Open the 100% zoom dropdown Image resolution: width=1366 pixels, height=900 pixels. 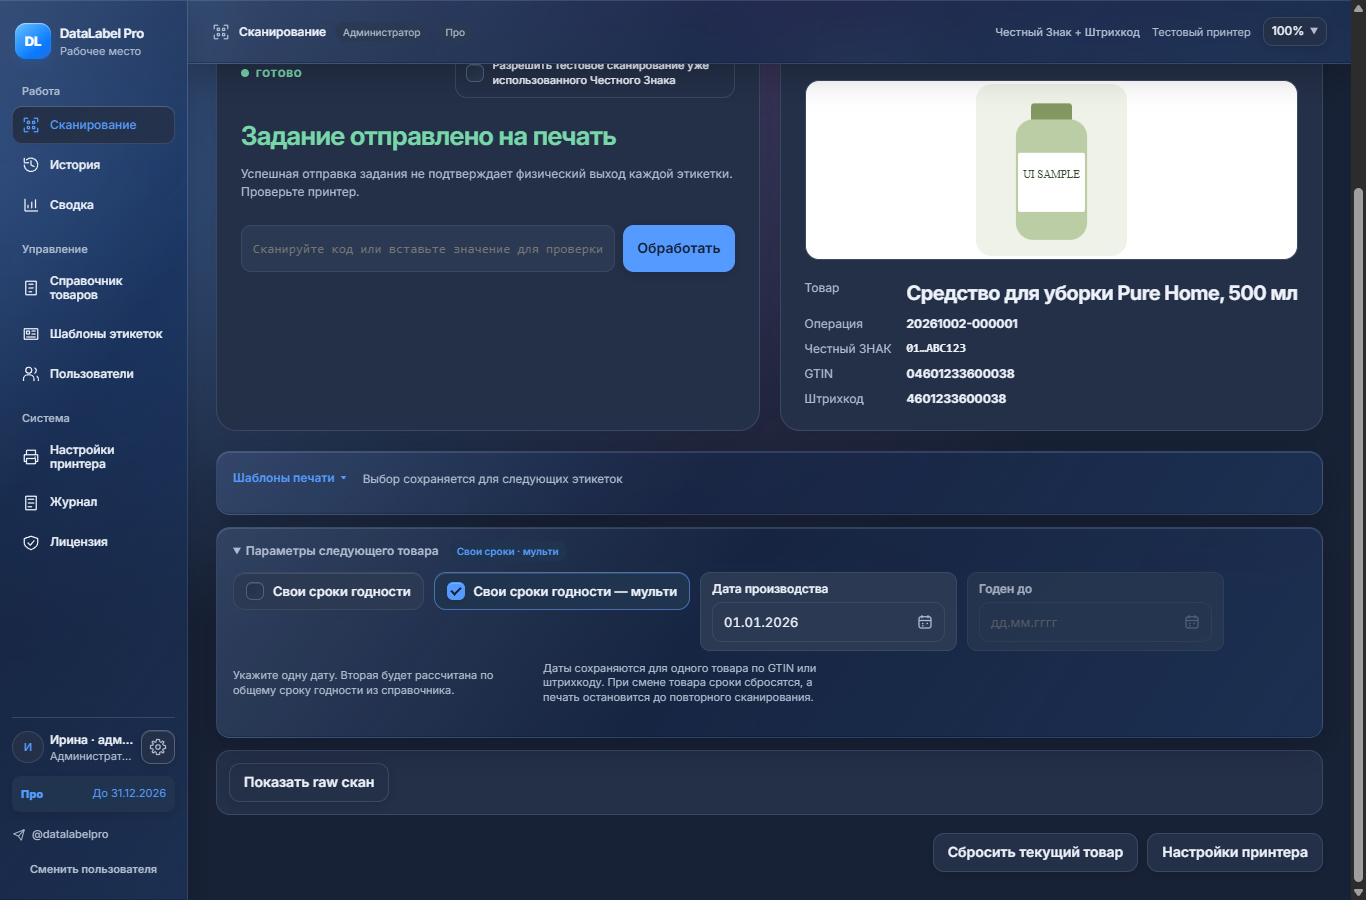click(x=1295, y=31)
